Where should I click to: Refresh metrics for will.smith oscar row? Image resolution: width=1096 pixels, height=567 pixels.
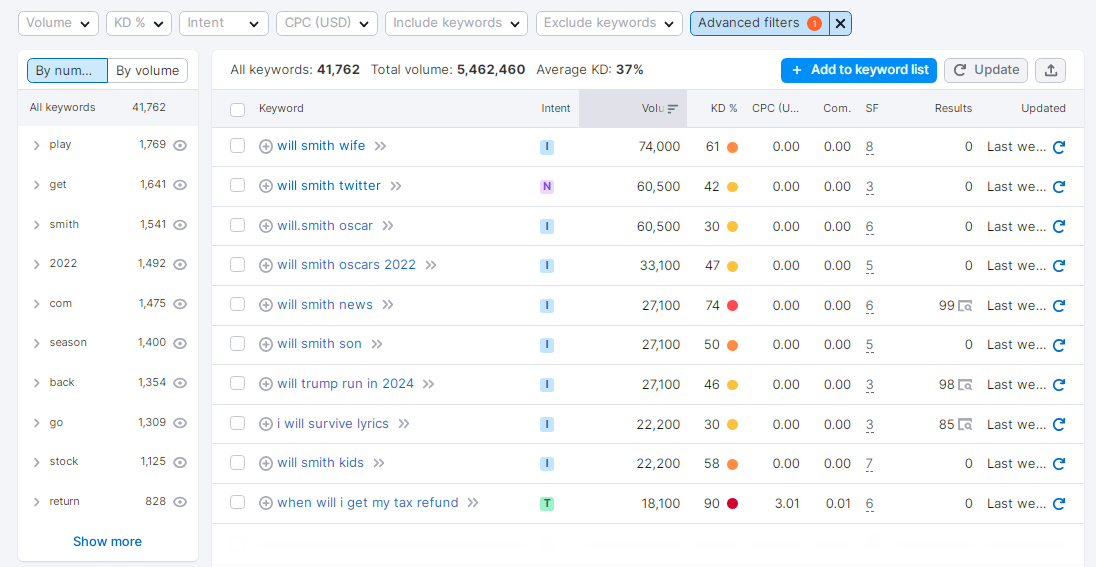[x=1058, y=227]
